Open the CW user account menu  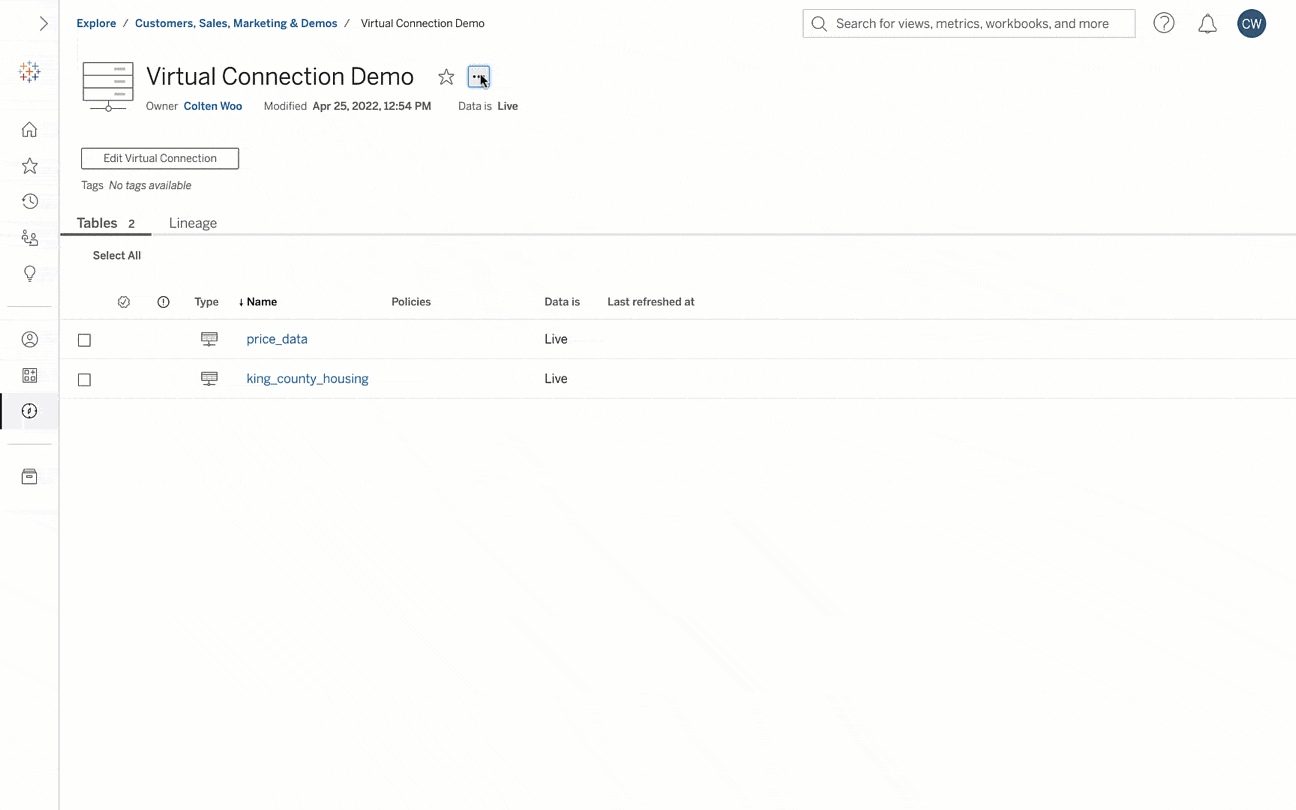1251,24
